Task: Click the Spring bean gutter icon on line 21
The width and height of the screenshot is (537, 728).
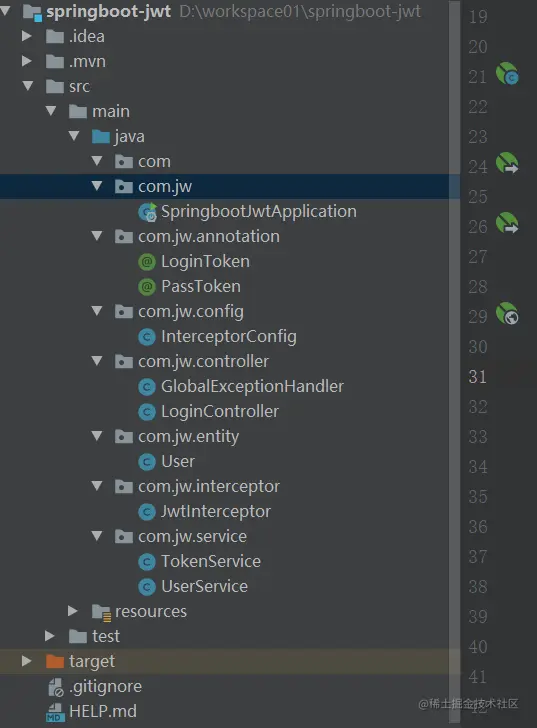Action: [507, 74]
